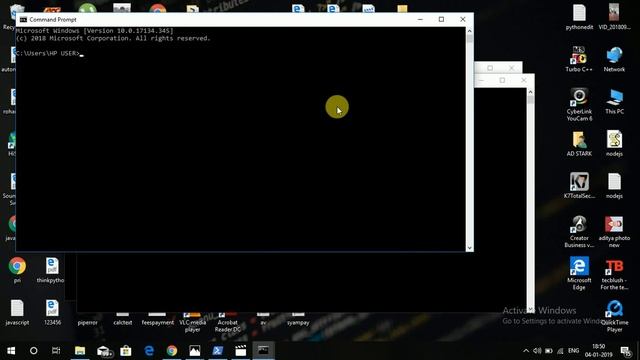
Task: Open the Photos app on taskbar
Action: pos(195,351)
